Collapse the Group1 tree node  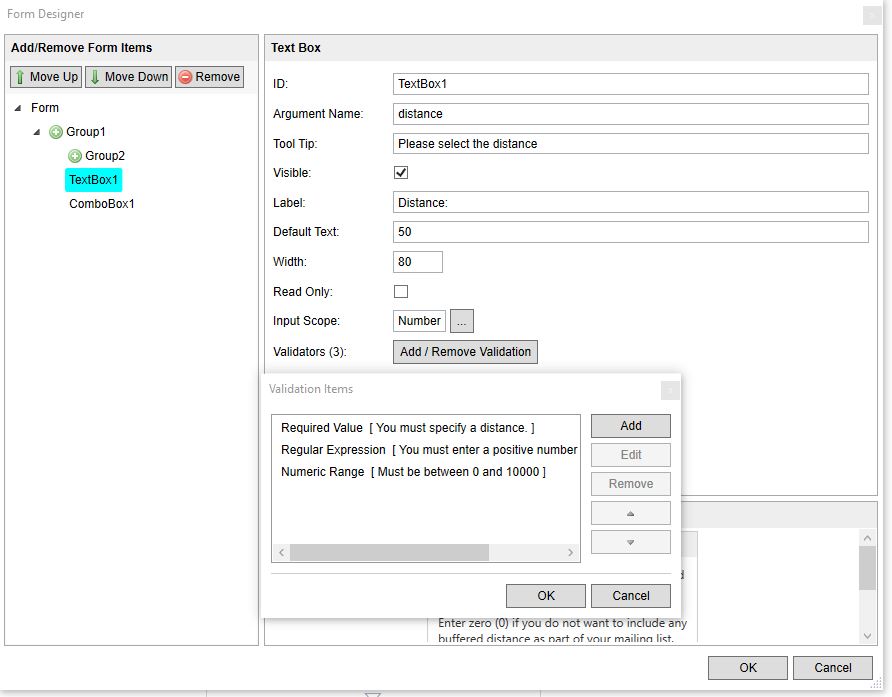(x=36, y=132)
